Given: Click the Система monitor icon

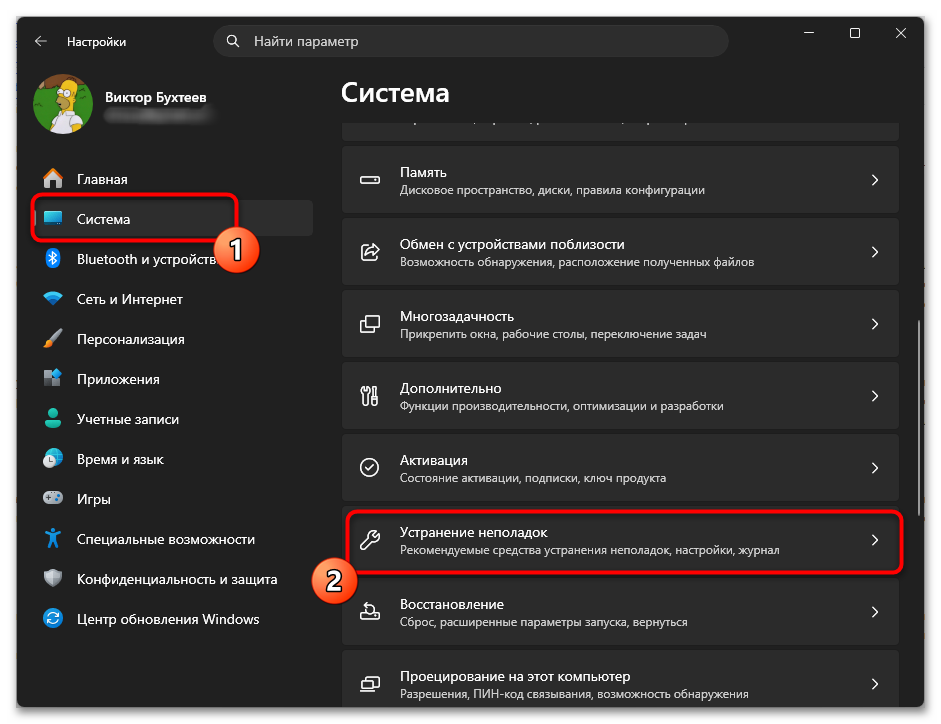Looking at the screenshot, I should 53,219.
